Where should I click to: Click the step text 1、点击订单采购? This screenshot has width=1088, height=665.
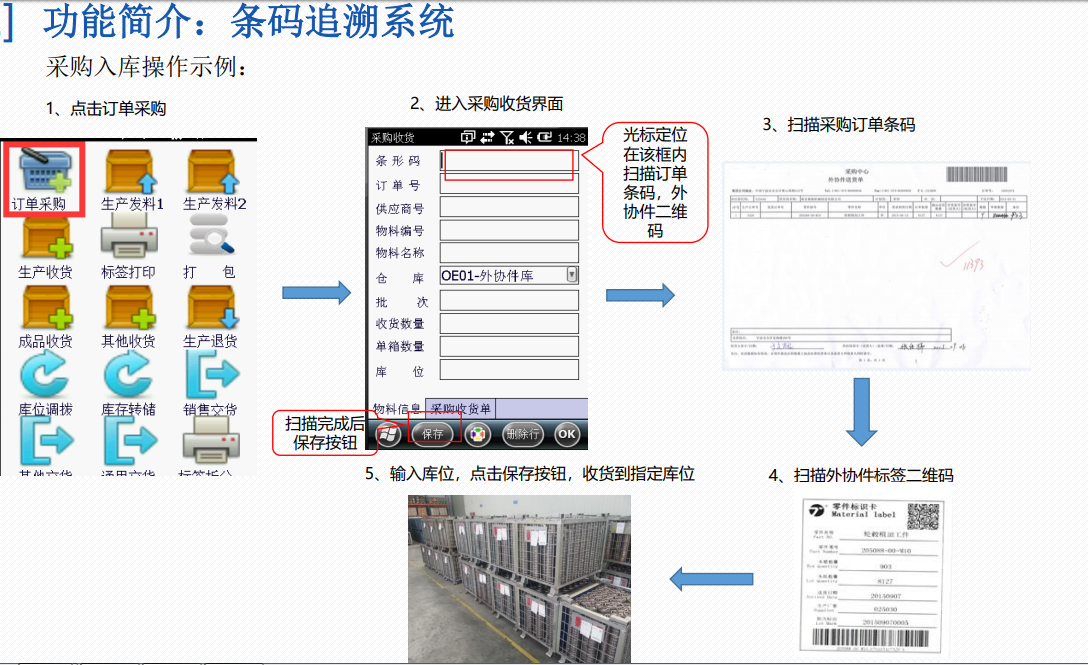[106, 109]
